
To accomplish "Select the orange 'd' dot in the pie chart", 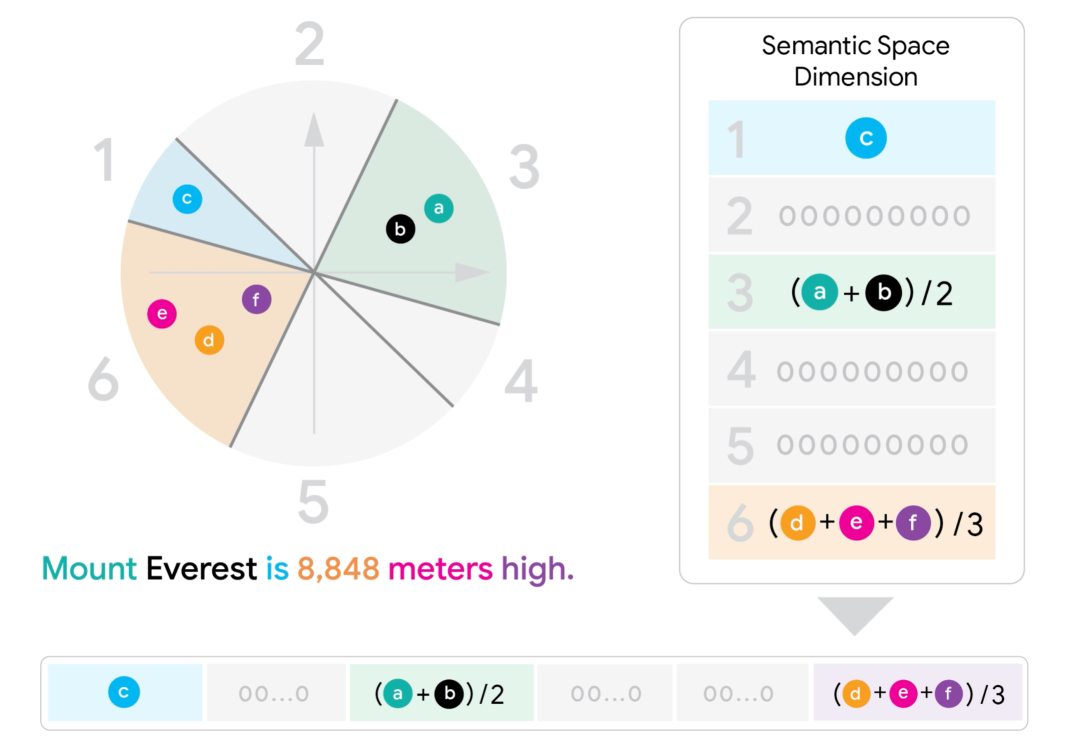I will tap(209, 340).
